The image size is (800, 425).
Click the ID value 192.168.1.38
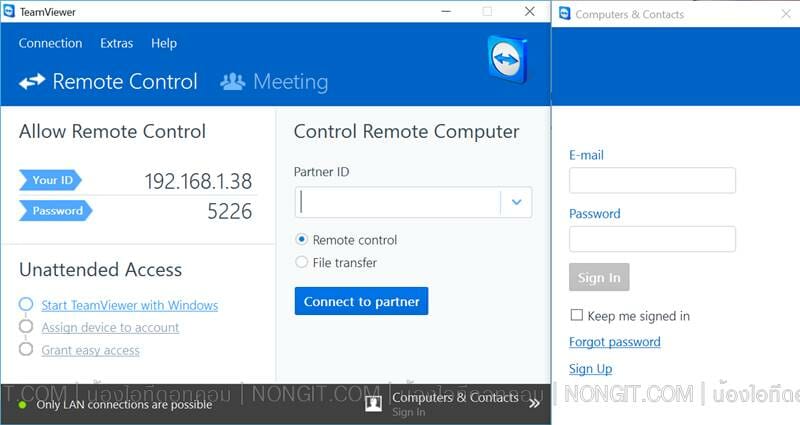point(198,181)
